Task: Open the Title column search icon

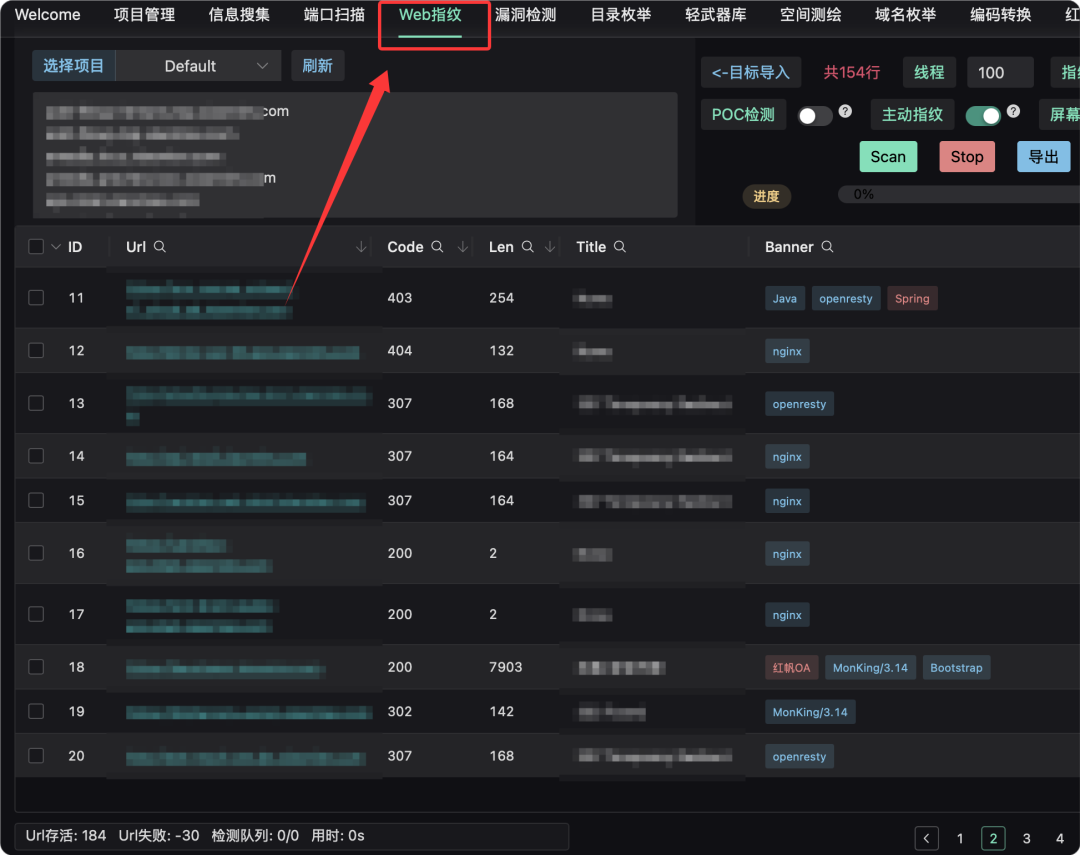Action: click(620, 247)
